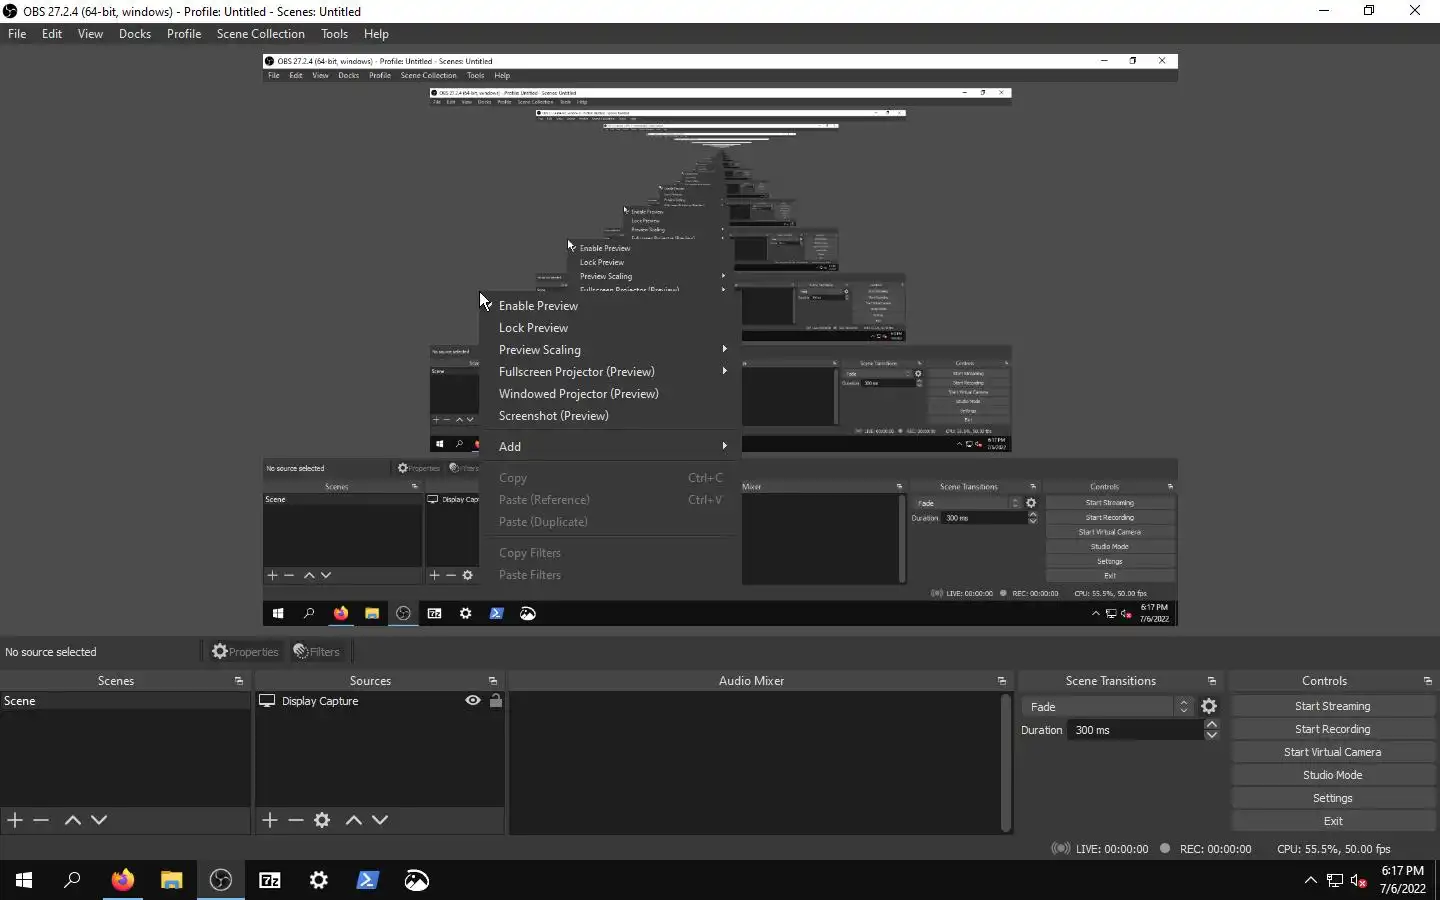Enable Studio Mode
Image resolution: width=1440 pixels, height=900 pixels.
1333,775
